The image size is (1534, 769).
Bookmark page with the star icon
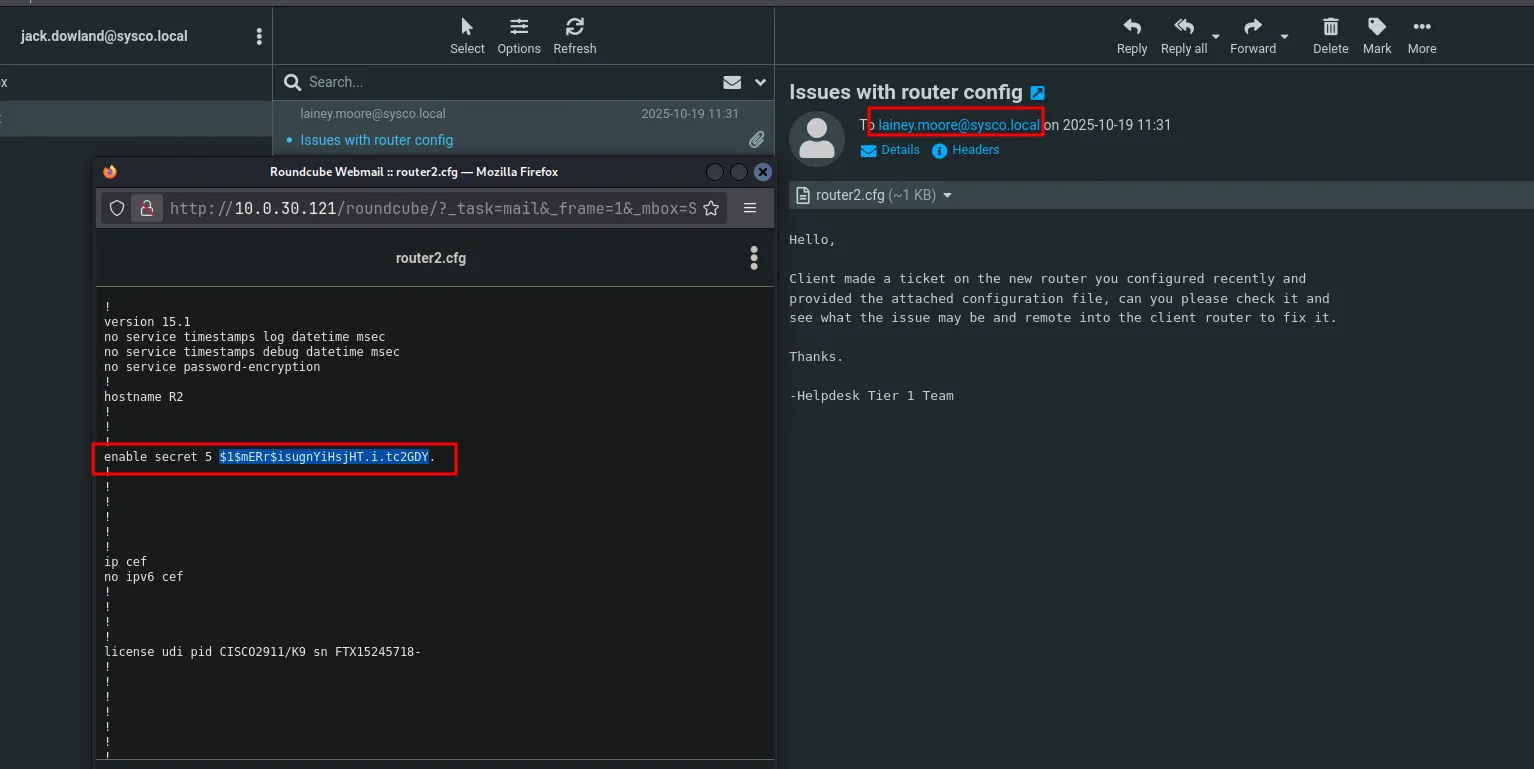711,208
